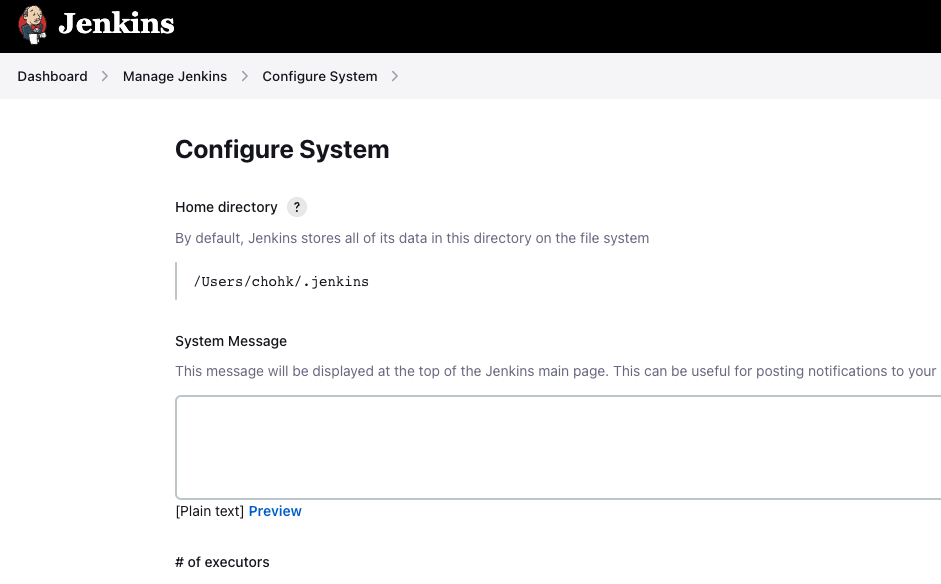Viewport: 941px width, 584px height.
Task: Click the Jenkins butler mascot logo
Action: [x=32, y=25]
